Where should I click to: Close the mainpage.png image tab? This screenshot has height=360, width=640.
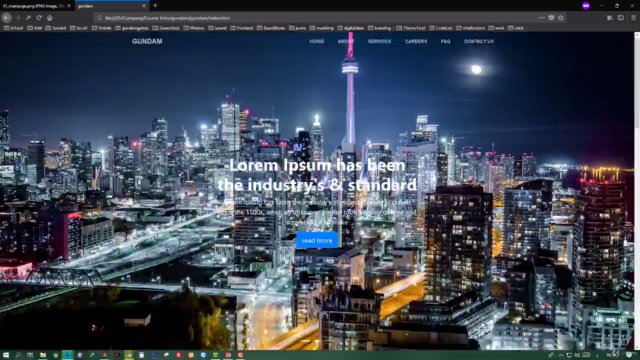pyautogui.click(x=69, y=6)
